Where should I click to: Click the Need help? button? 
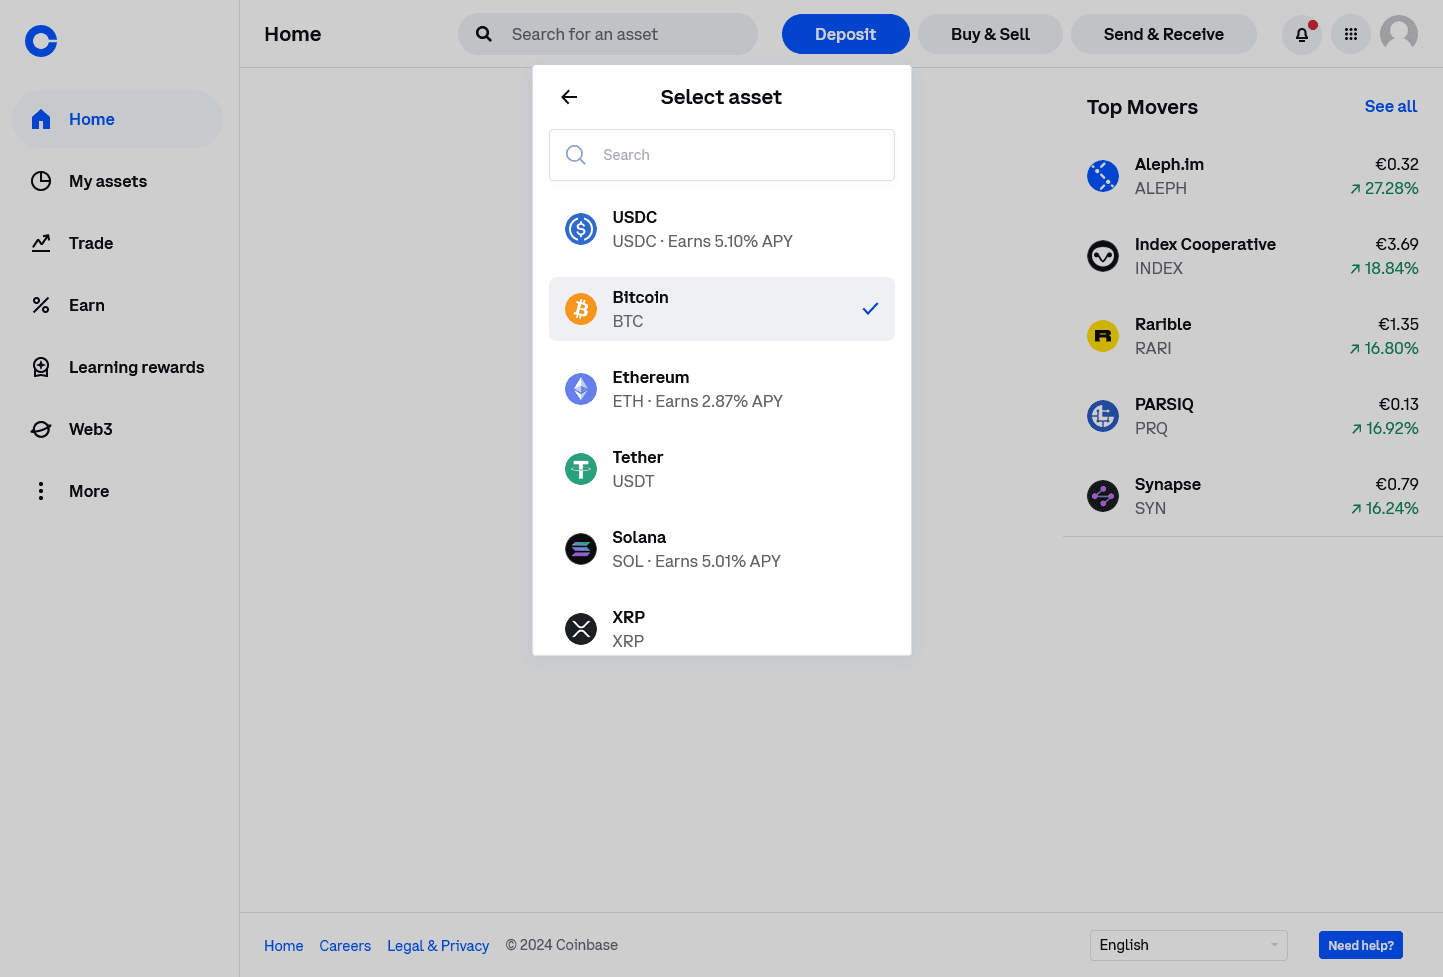[1361, 945]
